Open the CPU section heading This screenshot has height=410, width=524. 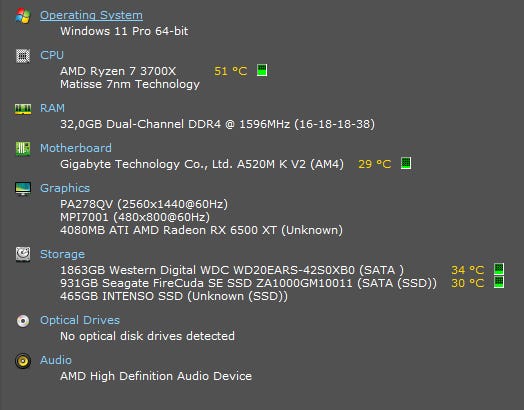[52, 55]
